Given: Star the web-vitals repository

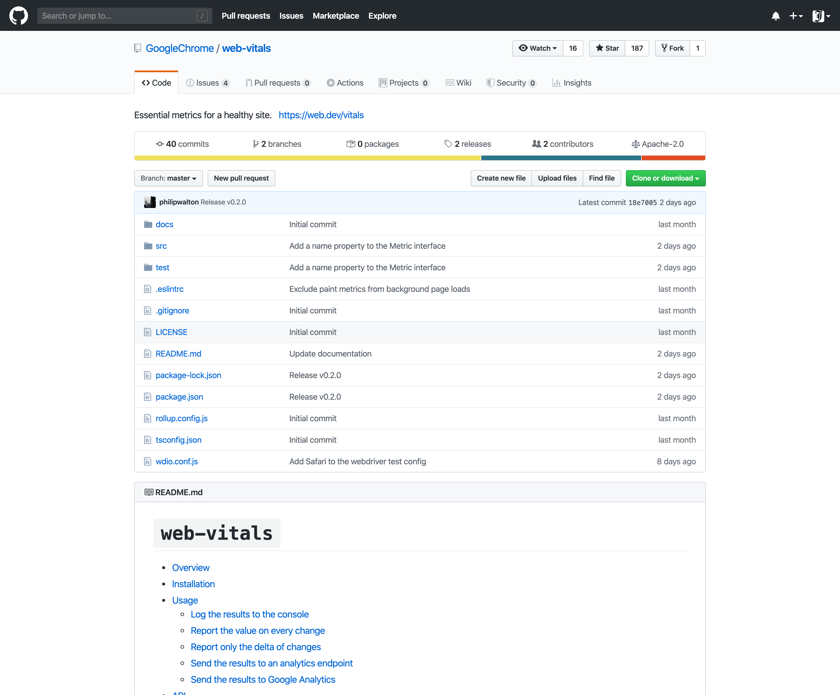Looking at the screenshot, I should (607, 48).
